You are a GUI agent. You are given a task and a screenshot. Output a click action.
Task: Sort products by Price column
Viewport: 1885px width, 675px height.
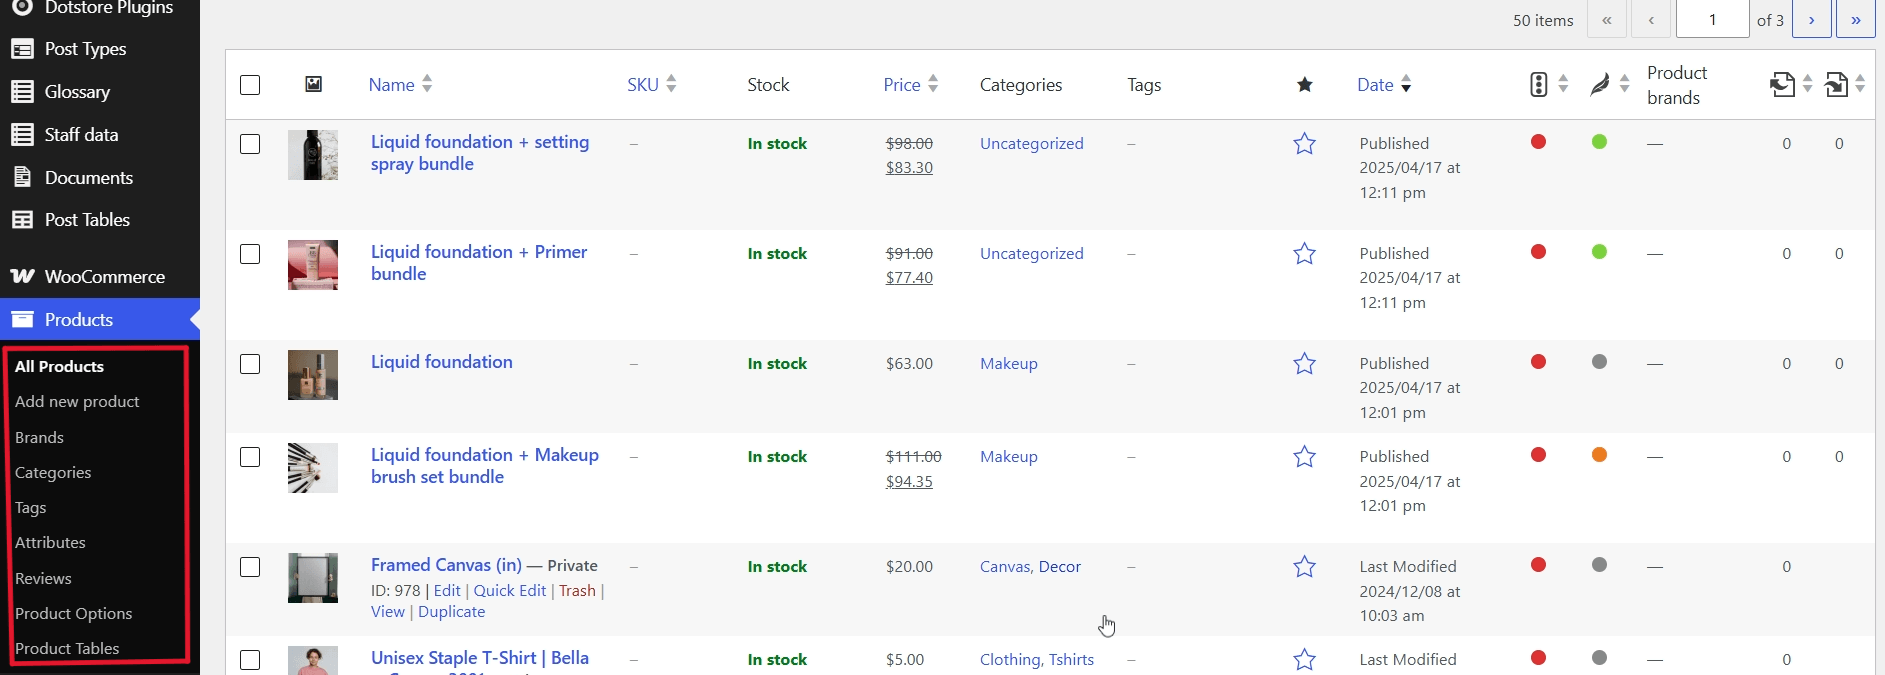point(911,85)
